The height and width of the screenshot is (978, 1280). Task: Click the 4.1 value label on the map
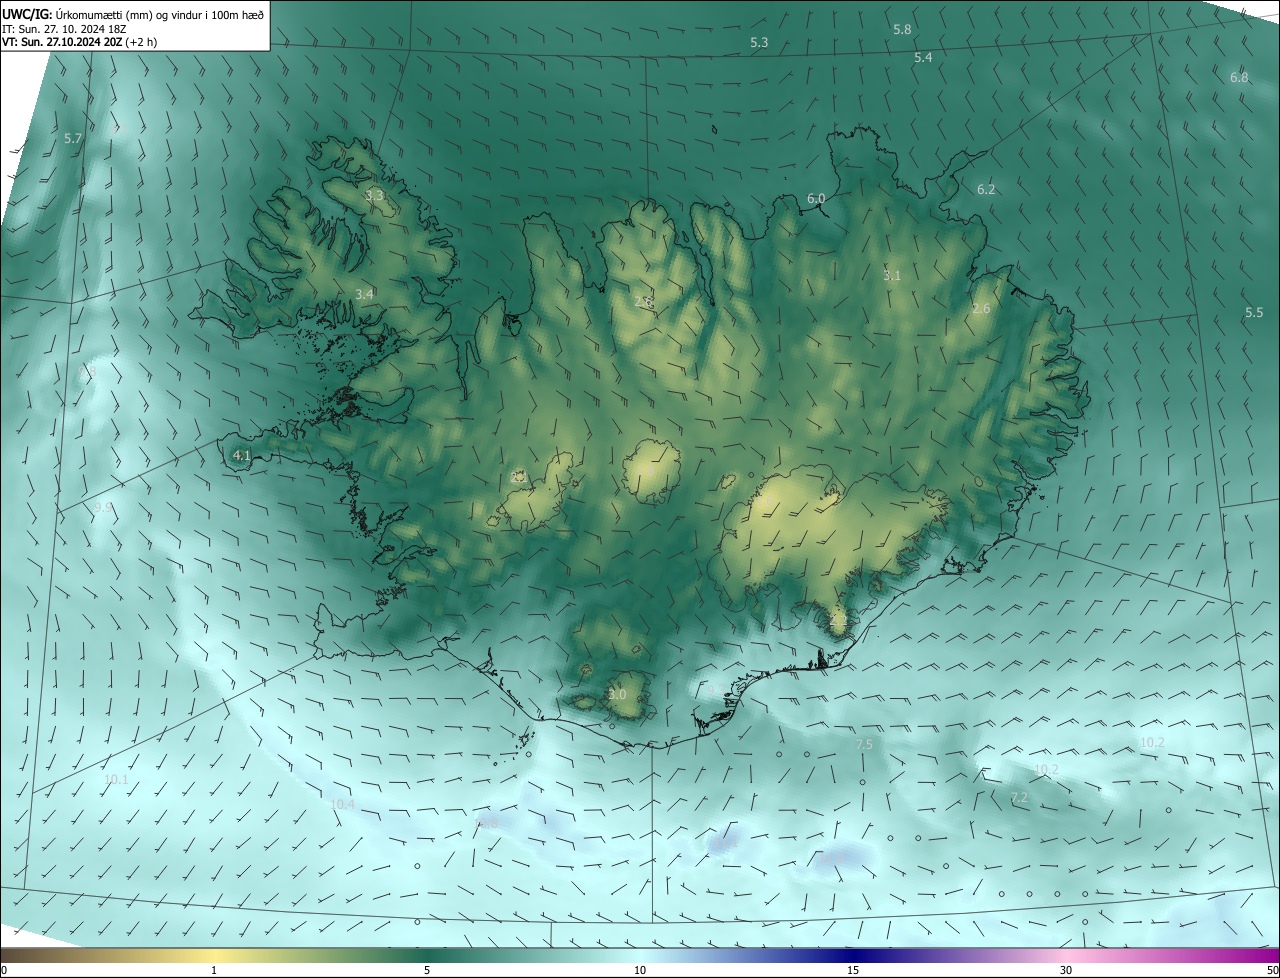[241, 456]
